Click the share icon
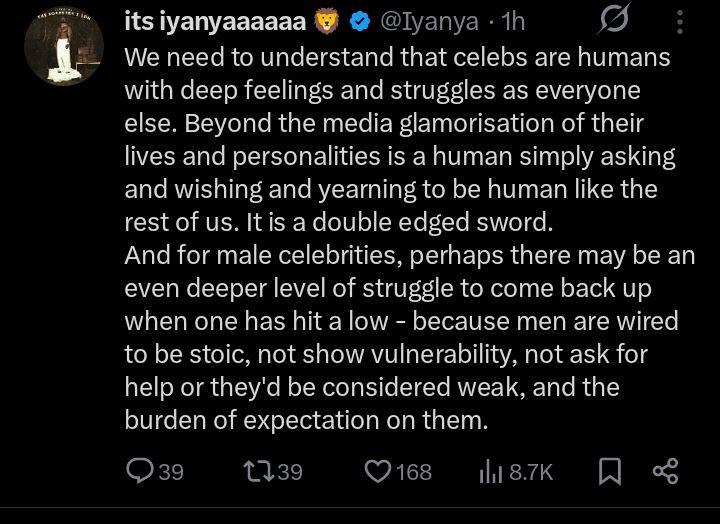The image size is (720, 524). [x=666, y=471]
